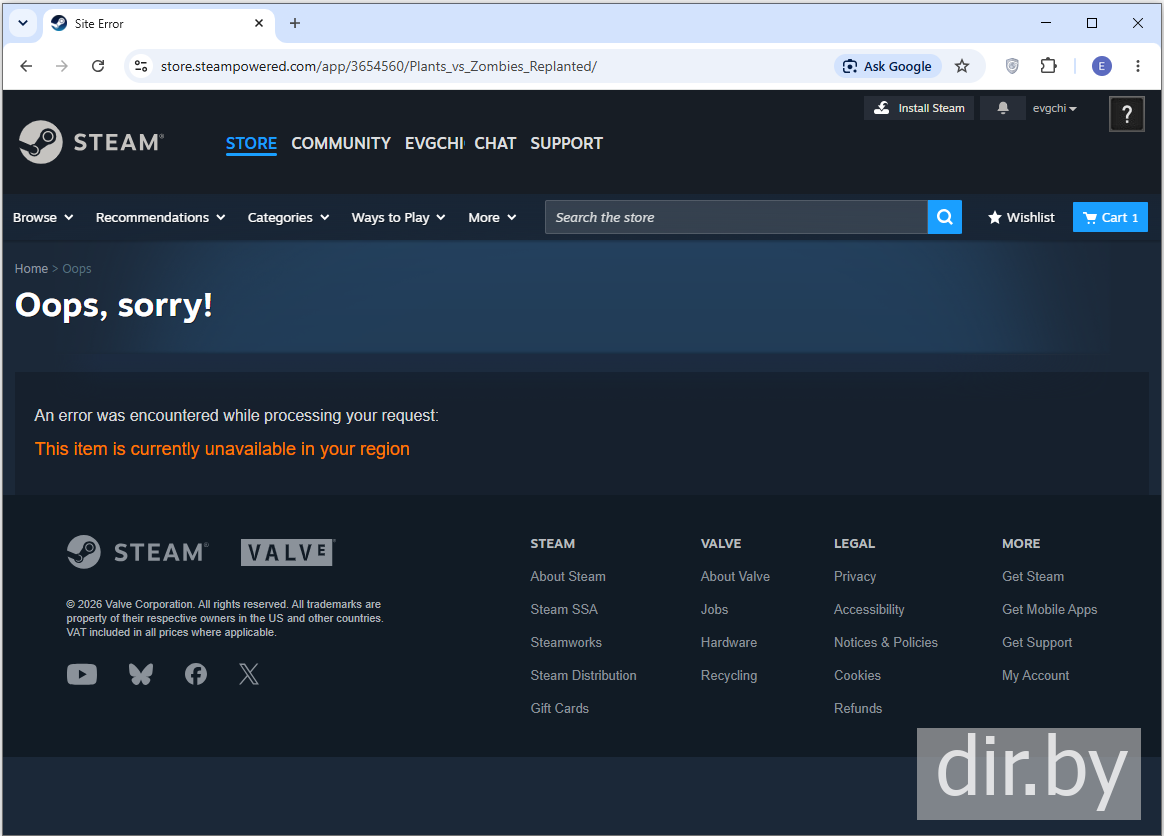Click the Oops breadcrumb text

point(77,269)
